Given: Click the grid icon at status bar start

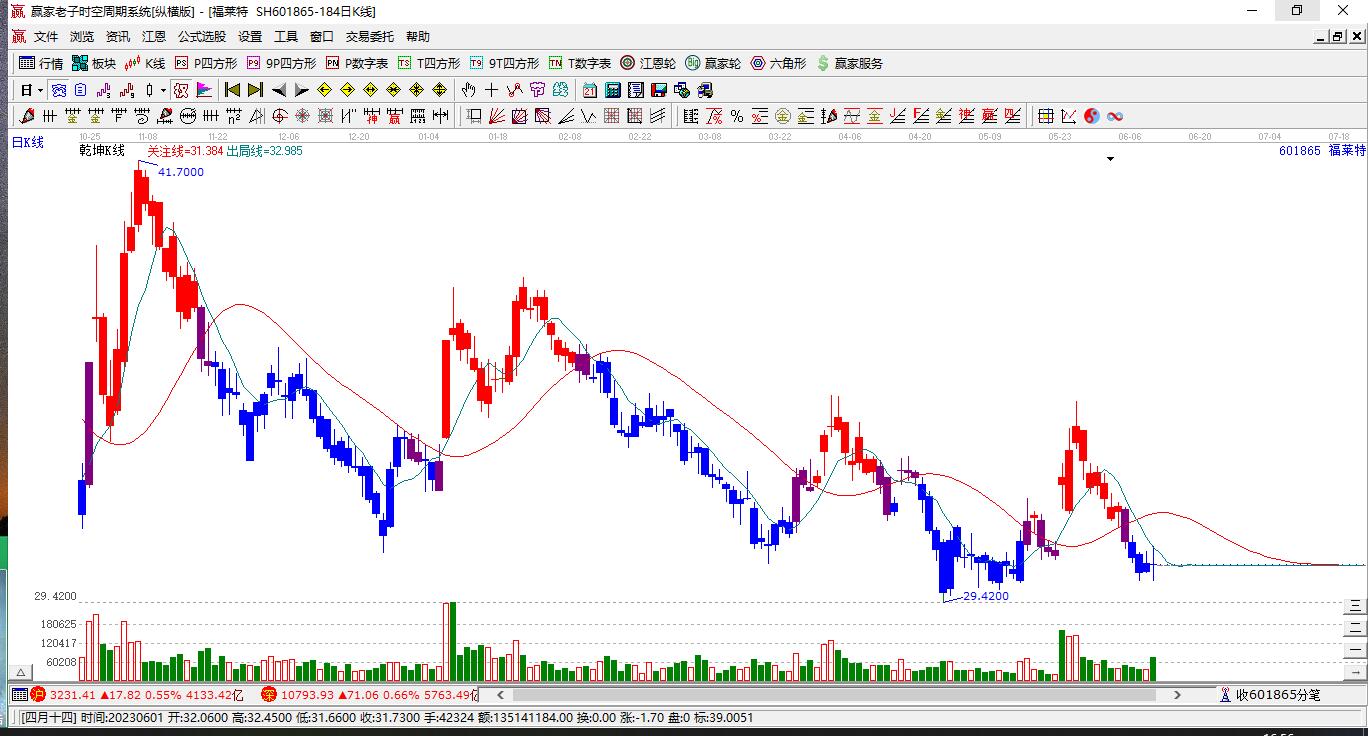Looking at the screenshot, I should pos(19,694).
